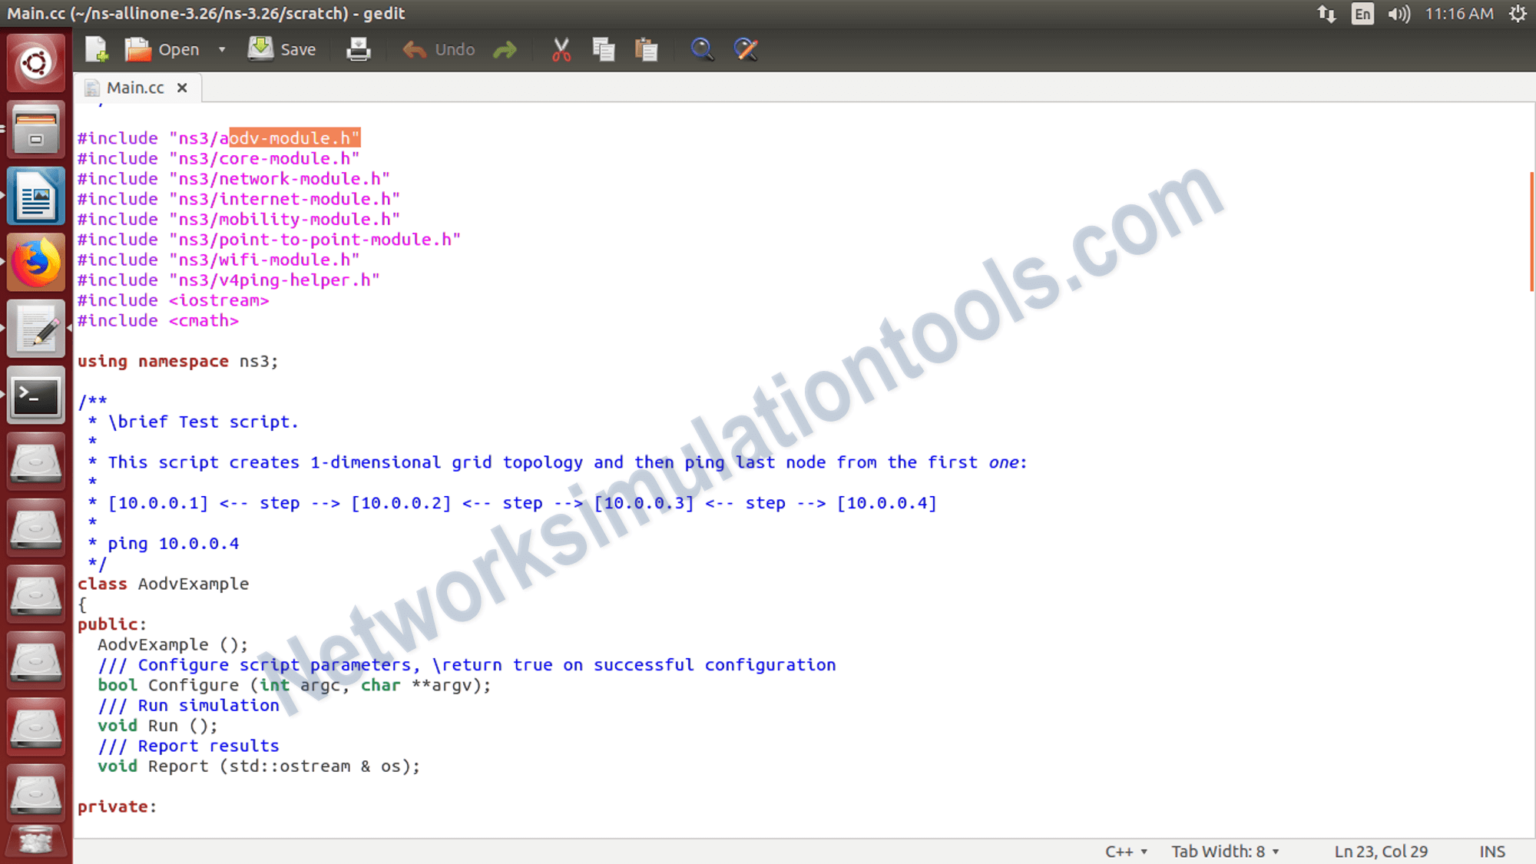Viewport: 1536px width, 864px height.
Task: Print the Main.cc document
Action: click(358, 49)
